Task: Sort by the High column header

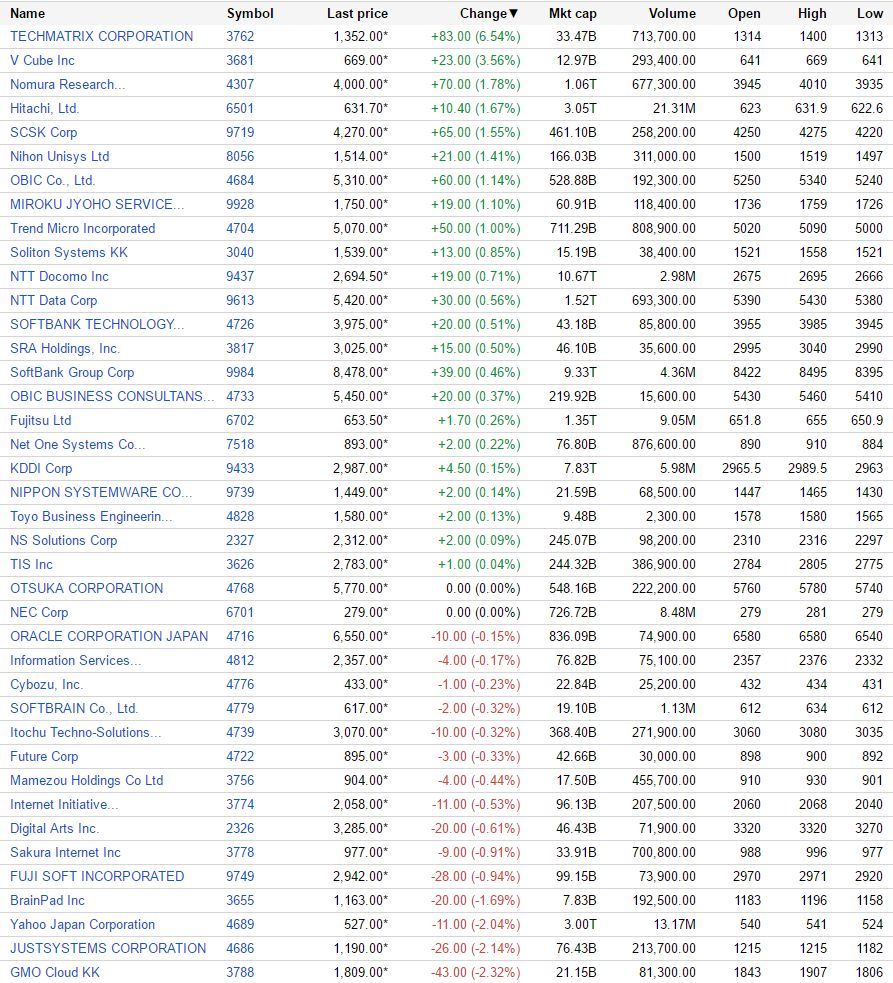Action: 812,13
